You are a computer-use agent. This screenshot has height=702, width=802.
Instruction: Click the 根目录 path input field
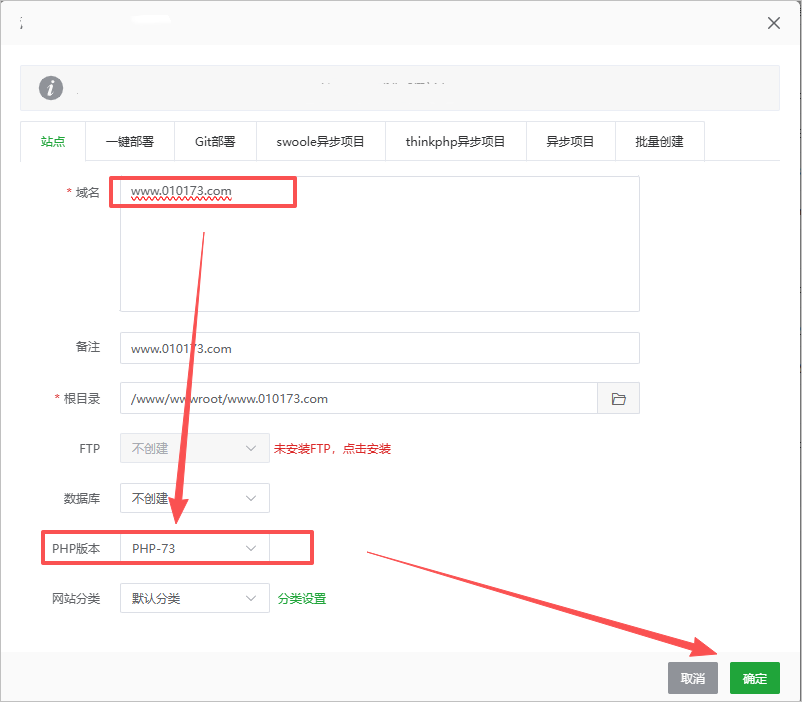tap(359, 398)
